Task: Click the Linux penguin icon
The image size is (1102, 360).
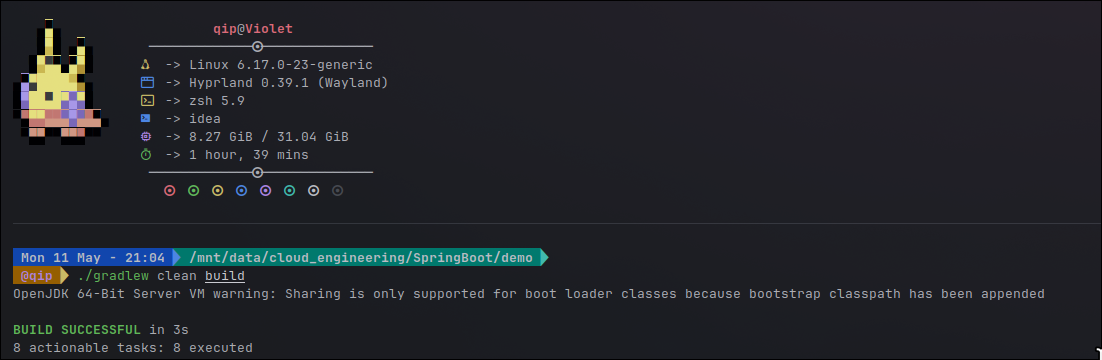Action: pos(146,65)
